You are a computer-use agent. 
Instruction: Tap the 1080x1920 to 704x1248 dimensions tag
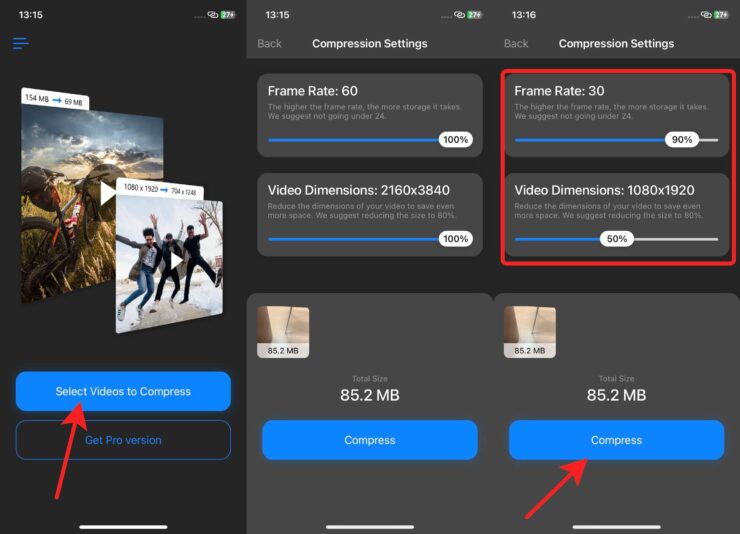click(x=163, y=189)
